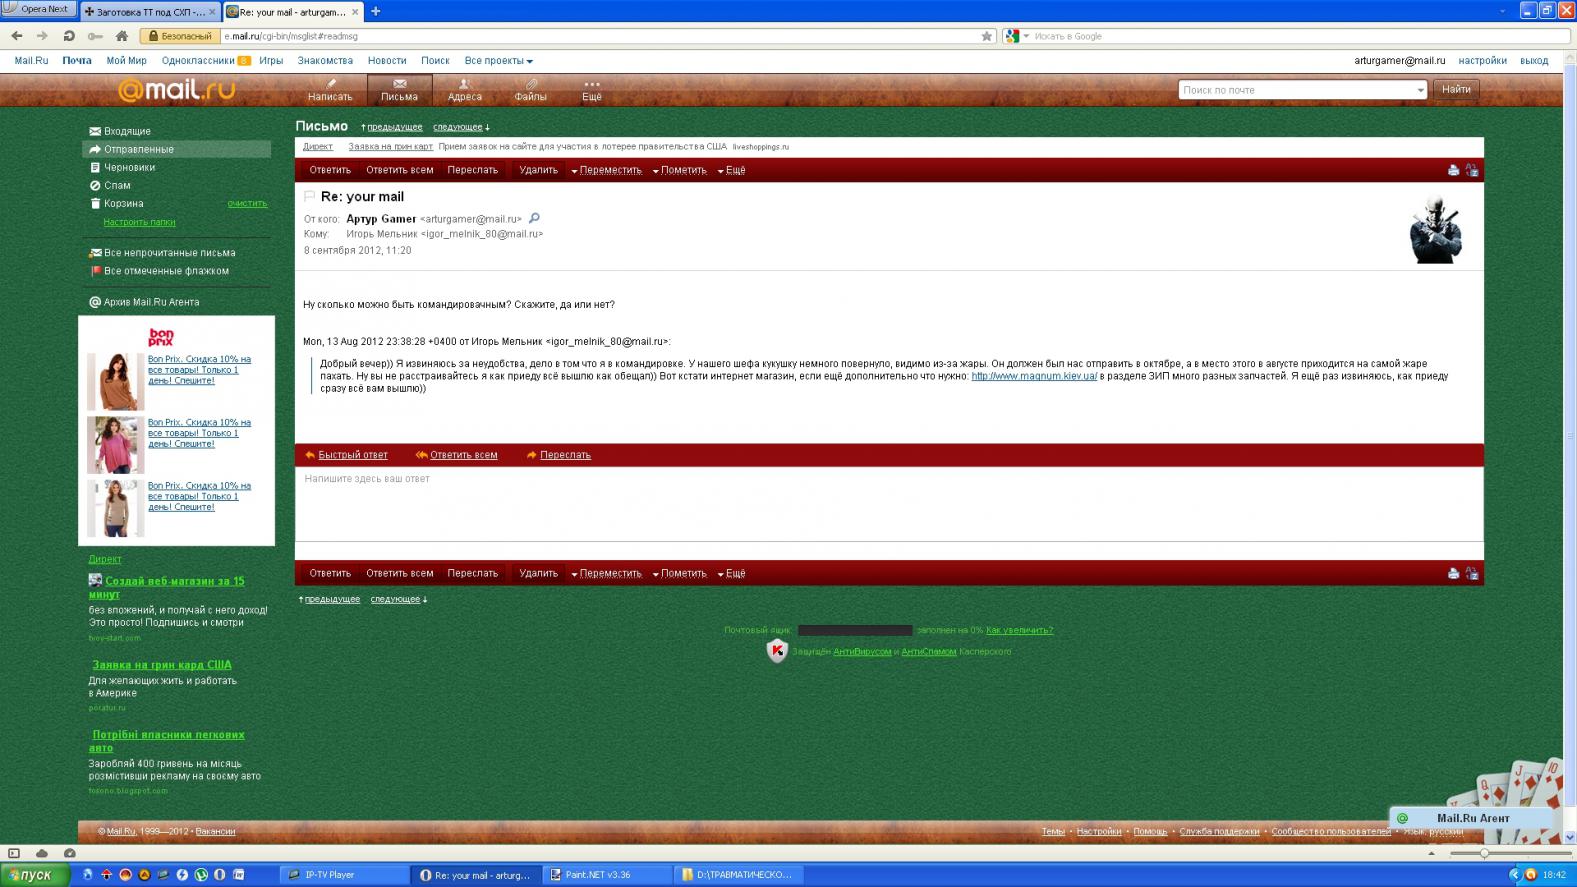Image resolution: width=1577 pixels, height=887 pixels.
Task: Open the Mail.Ru Агент panel
Action: [x=1471, y=818]
